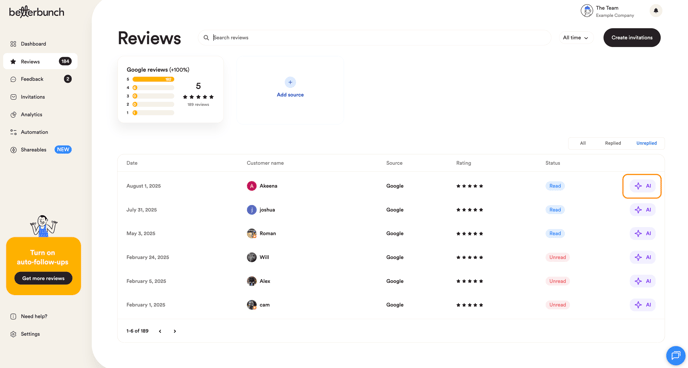Click the plus icon to add source

[x=290, y=82]
